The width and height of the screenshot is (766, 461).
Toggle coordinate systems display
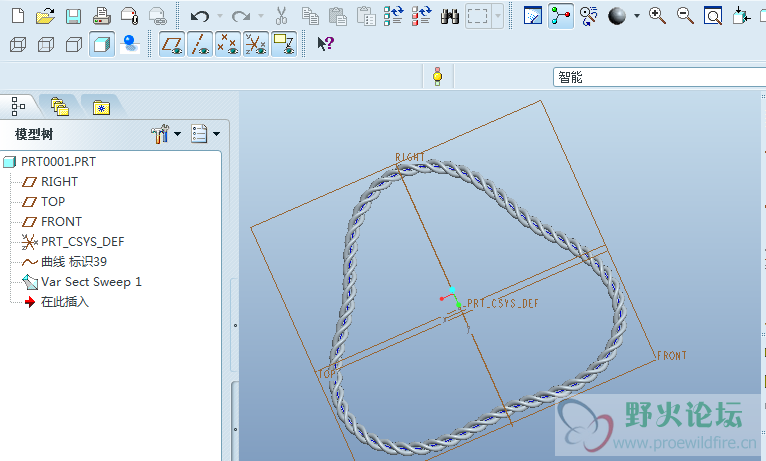point(256,44)
